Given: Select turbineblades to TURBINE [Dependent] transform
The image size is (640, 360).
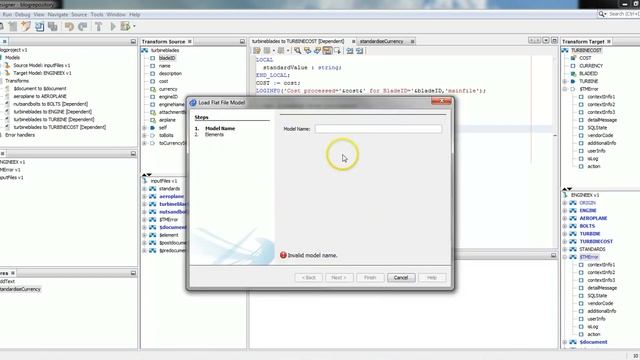Looking at the screenshot, I should [x=54, y=120].
